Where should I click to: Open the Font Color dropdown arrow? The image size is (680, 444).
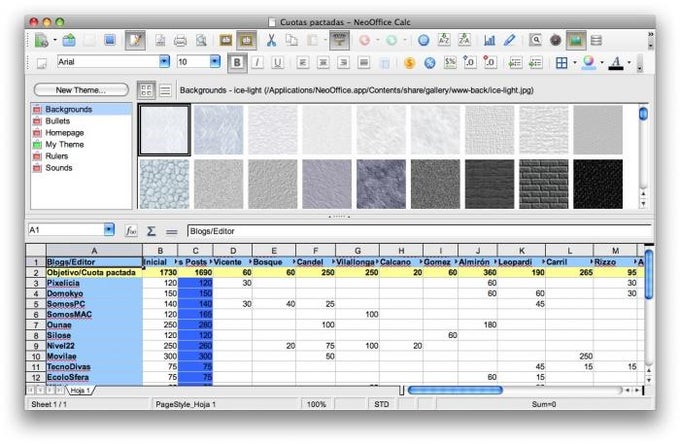coord(629,63)
